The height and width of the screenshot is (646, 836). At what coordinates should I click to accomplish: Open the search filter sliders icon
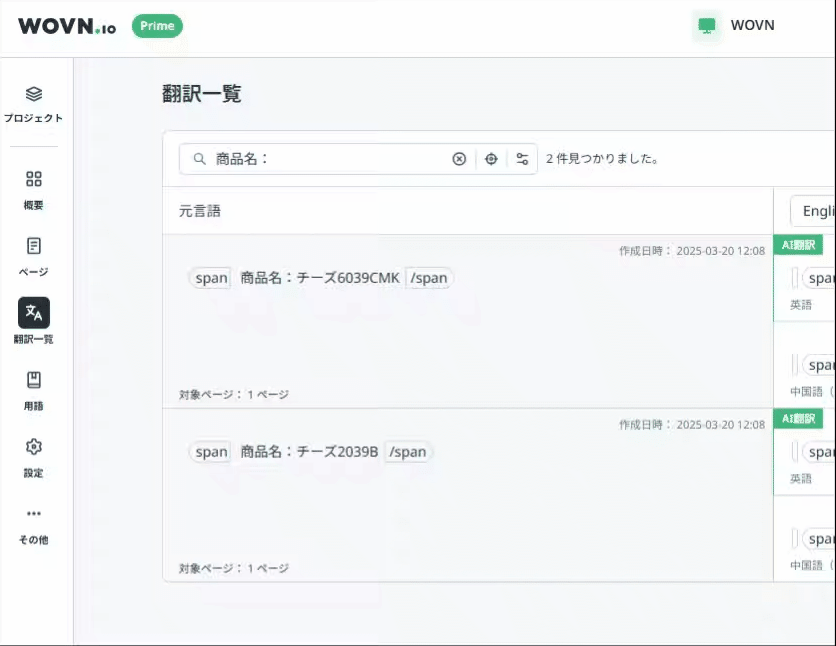click(x=522, y=158)
